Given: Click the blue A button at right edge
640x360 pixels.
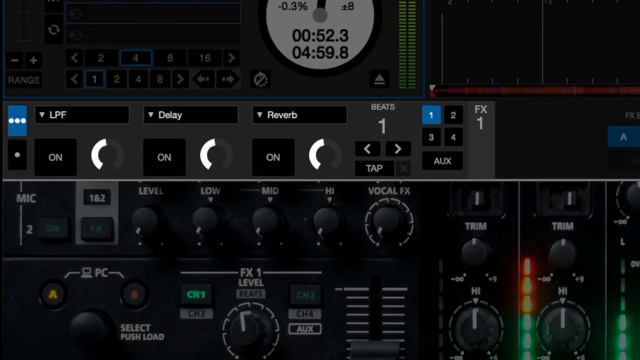Looking at the screenshot, I should click(624, 137).
